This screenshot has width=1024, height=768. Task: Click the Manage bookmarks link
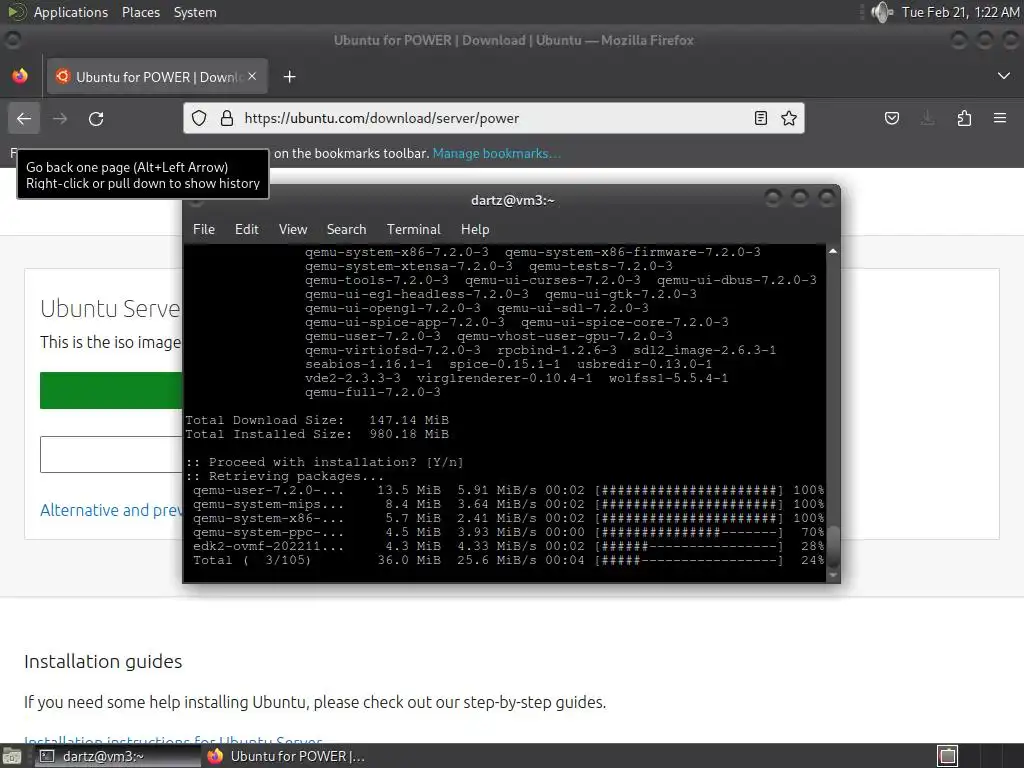496,153
